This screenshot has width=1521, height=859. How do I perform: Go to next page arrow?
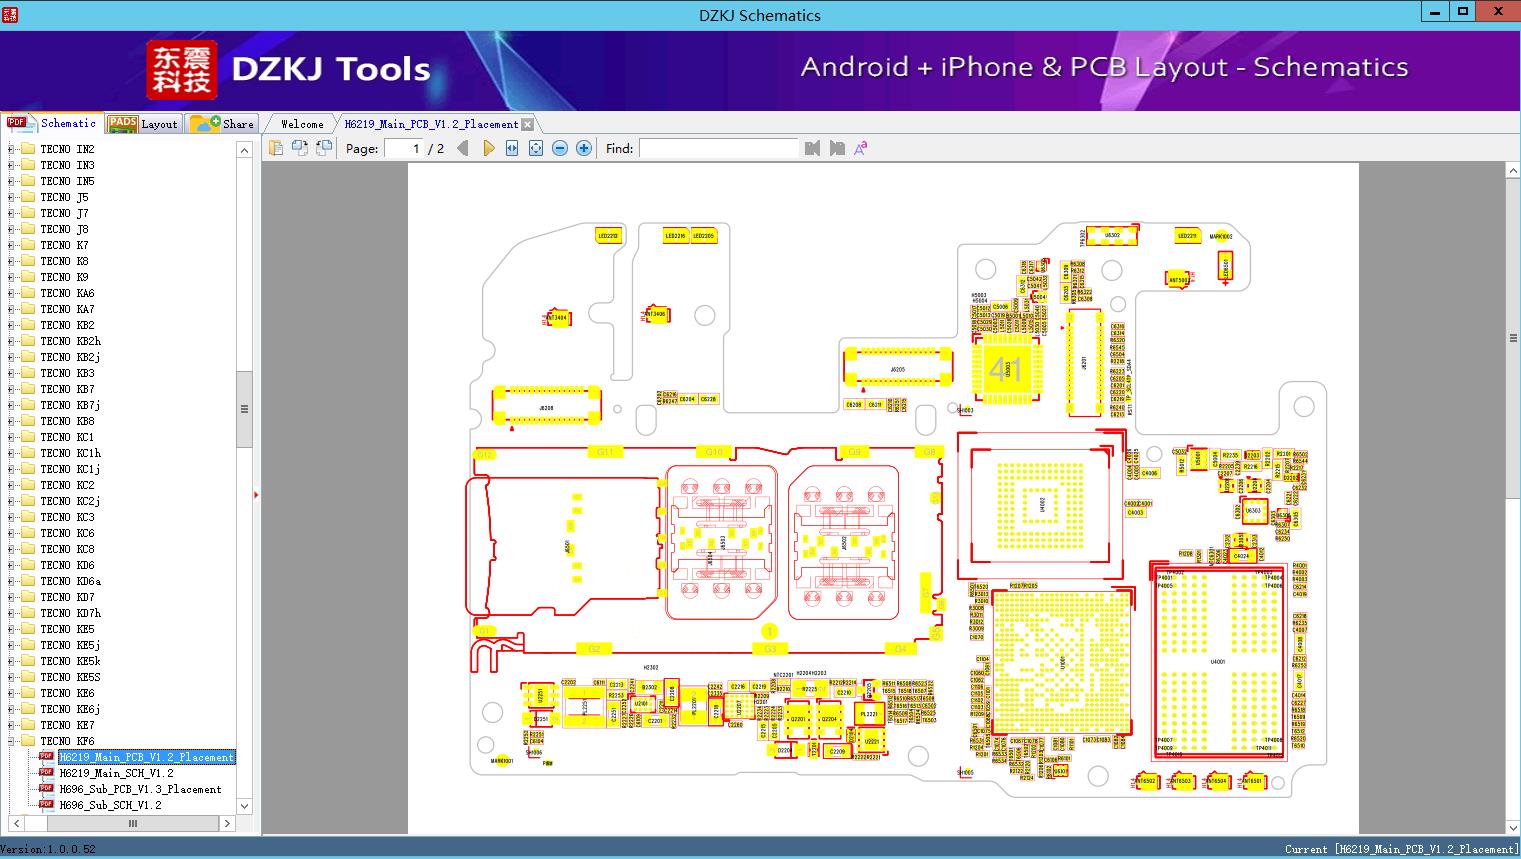[489, 148]
